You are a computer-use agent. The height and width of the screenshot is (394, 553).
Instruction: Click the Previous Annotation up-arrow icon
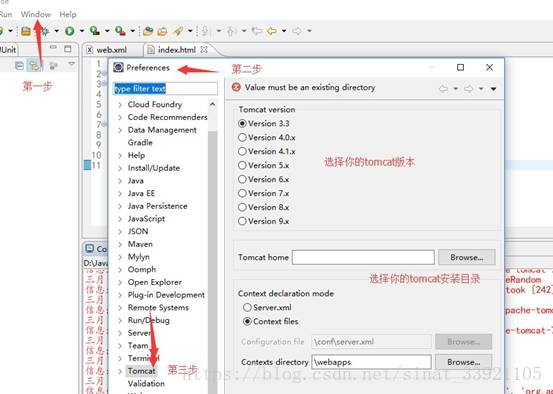pyautogui.click(x=230, y=31)
